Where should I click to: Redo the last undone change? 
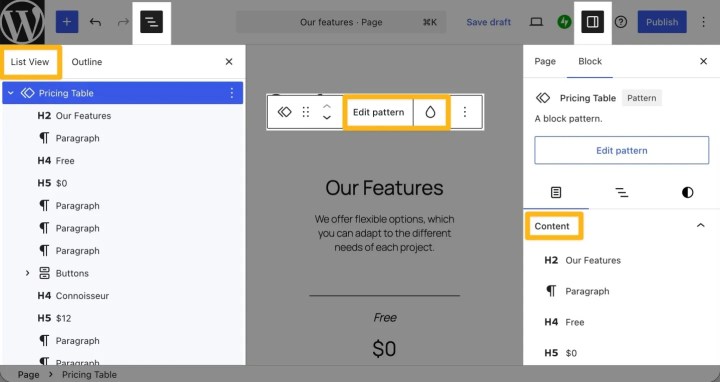(123, 22)
